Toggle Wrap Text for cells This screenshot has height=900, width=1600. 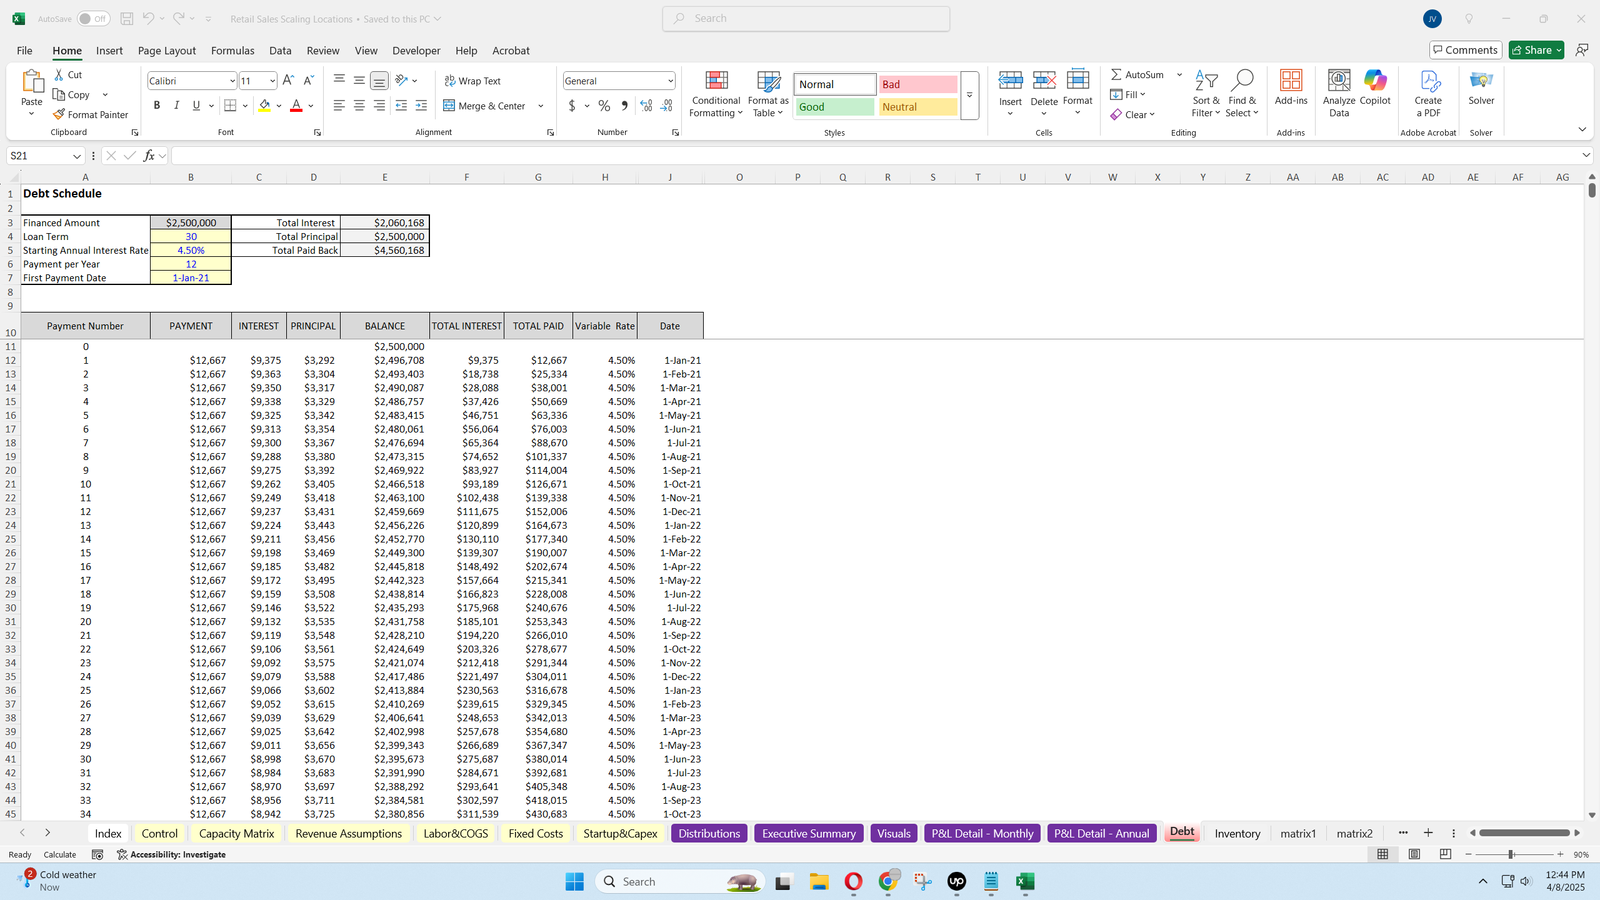[472, 81]
